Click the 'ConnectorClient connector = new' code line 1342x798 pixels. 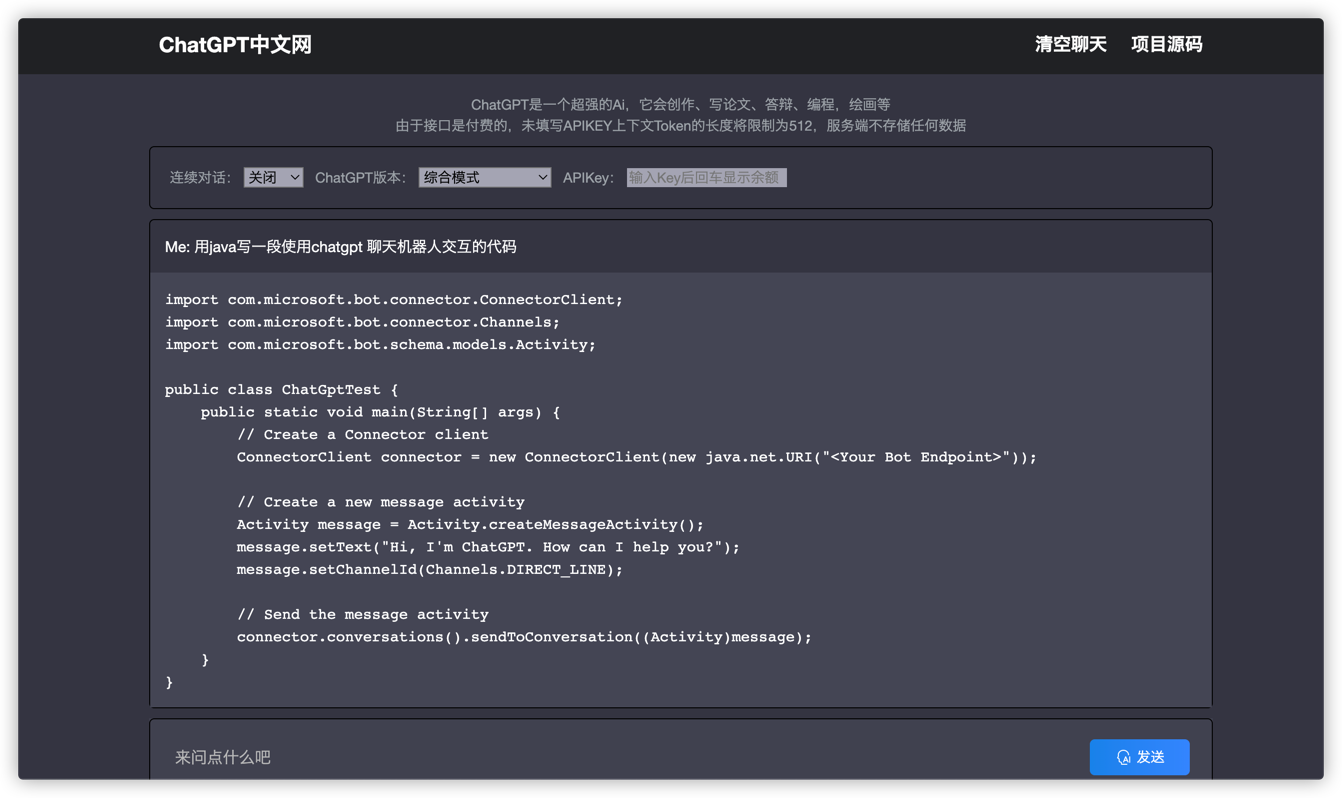click(636, 457)
